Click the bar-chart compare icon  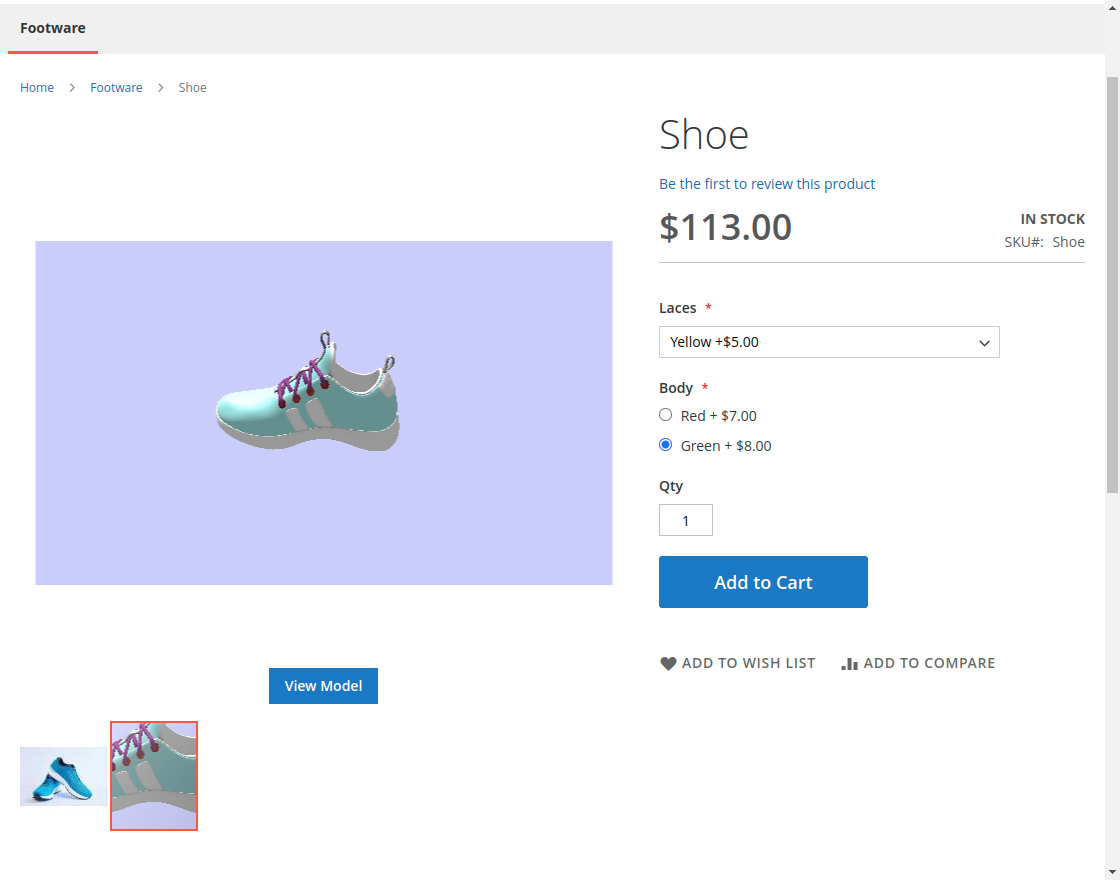[x=849, y=662]
